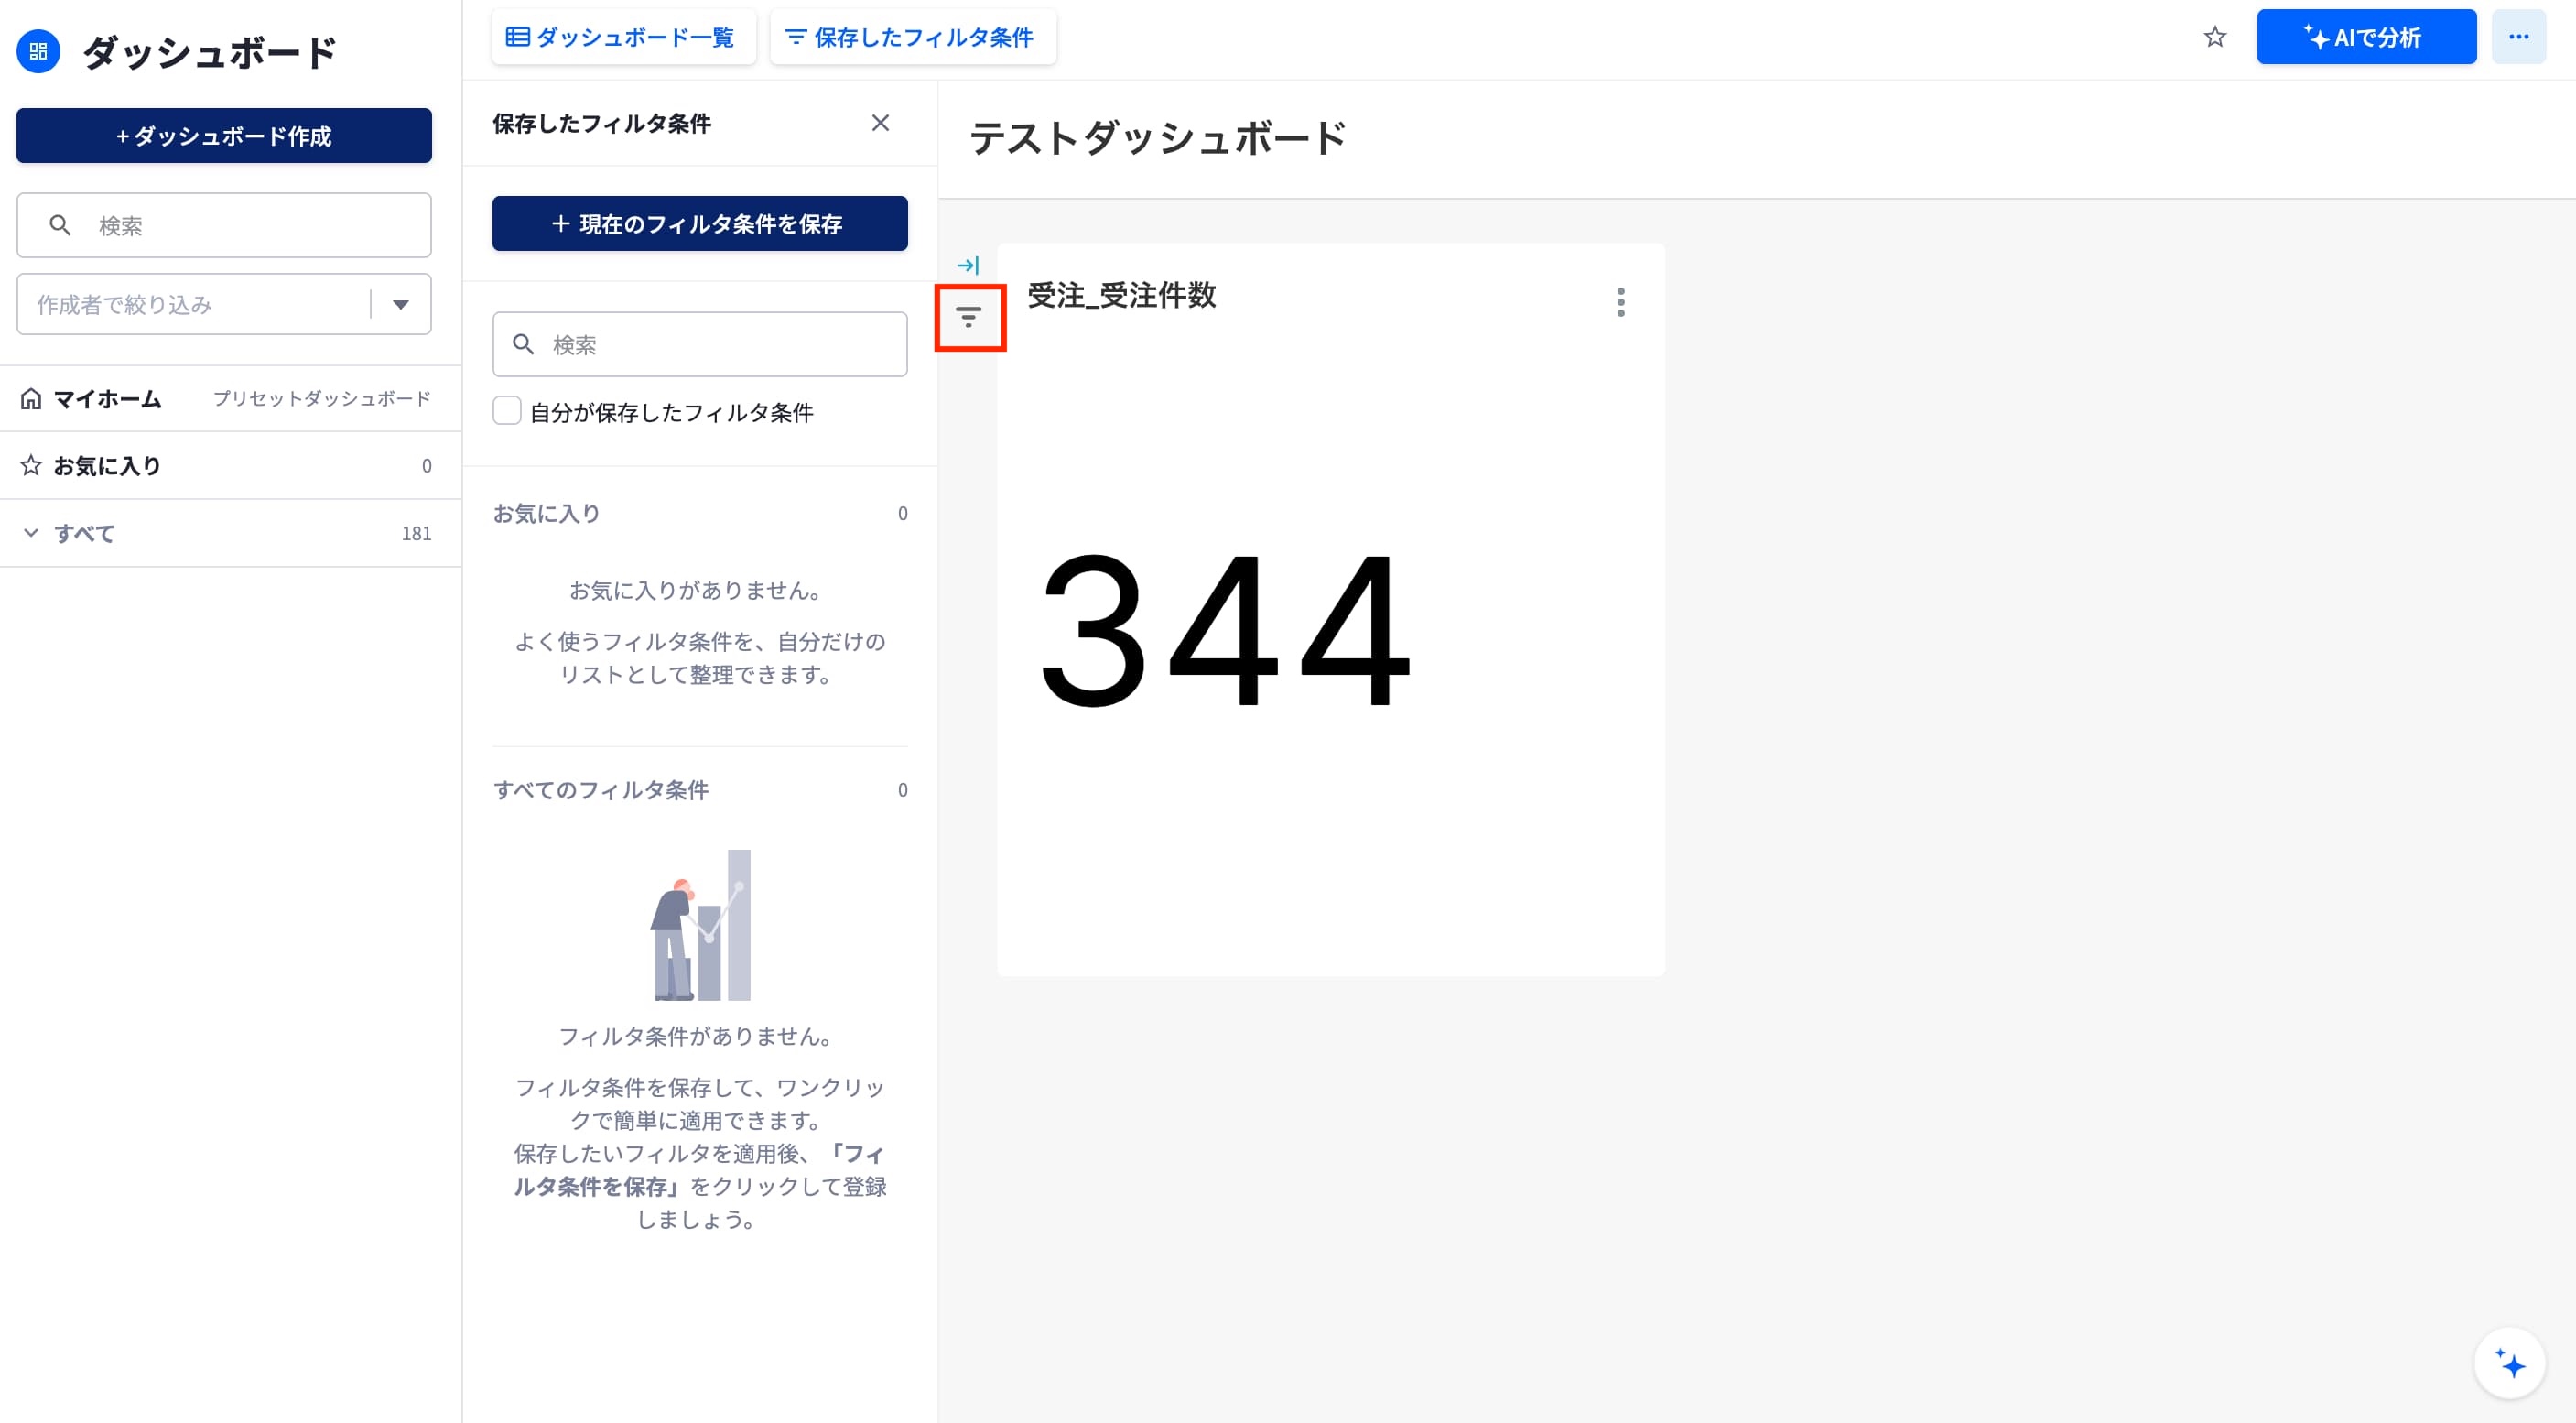
Task: Click the プリセットダッシュボード label
Action: pyautogui.click(x=322, y=399)
